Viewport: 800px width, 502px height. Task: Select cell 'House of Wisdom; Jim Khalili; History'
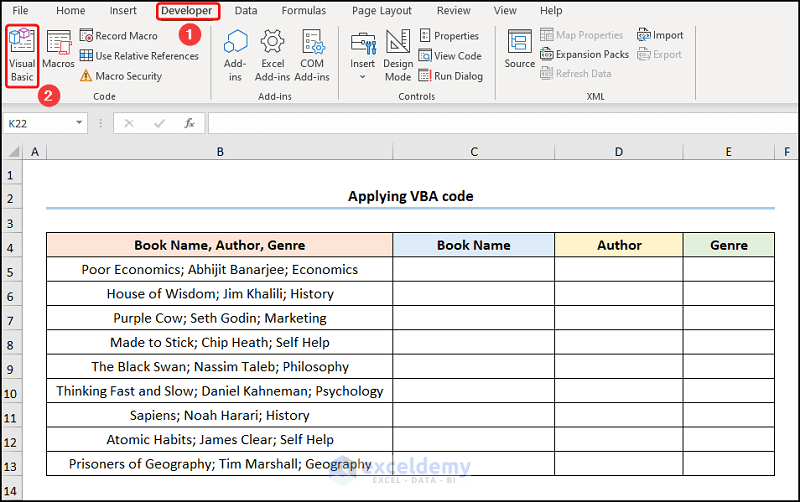pos(220,294)
